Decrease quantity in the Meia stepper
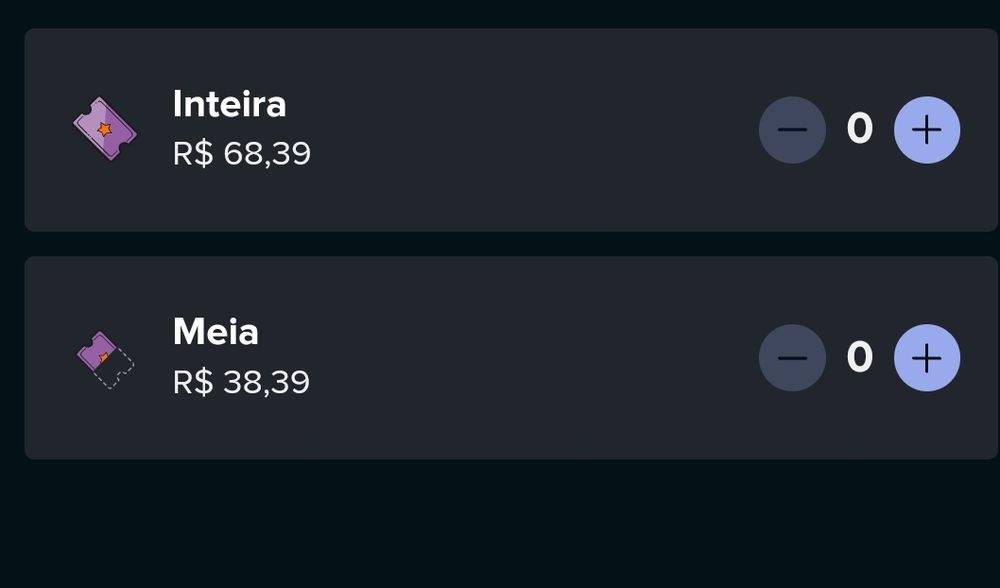Viewport: 1000px width, 588px height. 792,358
